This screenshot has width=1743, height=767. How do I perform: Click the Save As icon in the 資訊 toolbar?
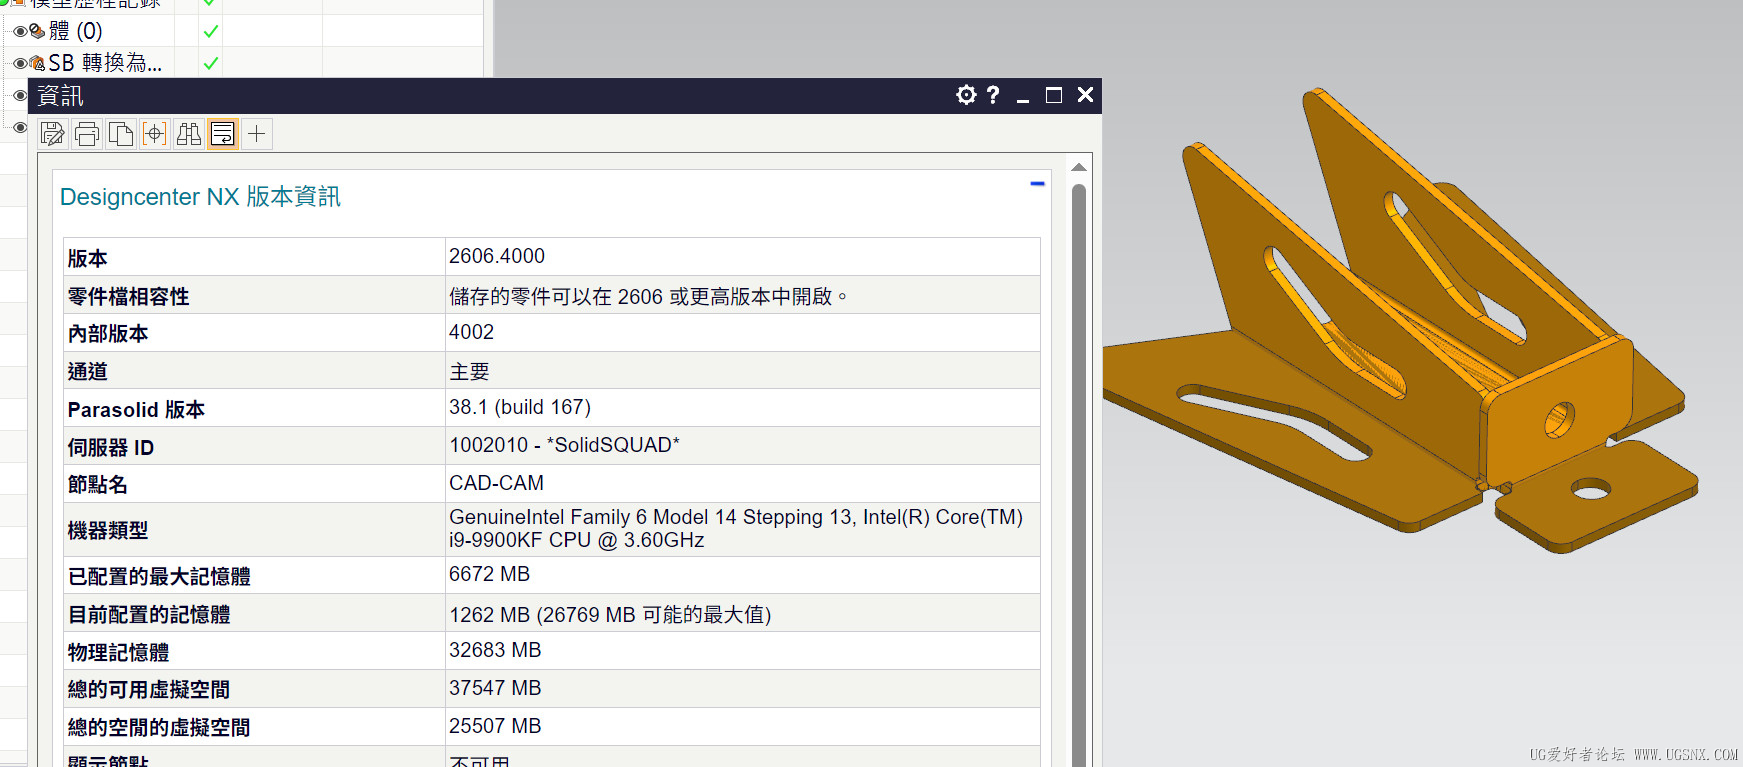pyautogui.click(x=53, y=134)
